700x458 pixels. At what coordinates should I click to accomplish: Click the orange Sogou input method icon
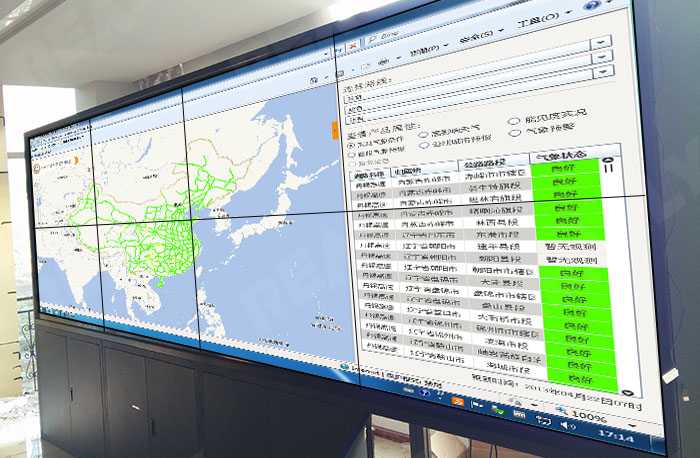[x=457, y=402]
